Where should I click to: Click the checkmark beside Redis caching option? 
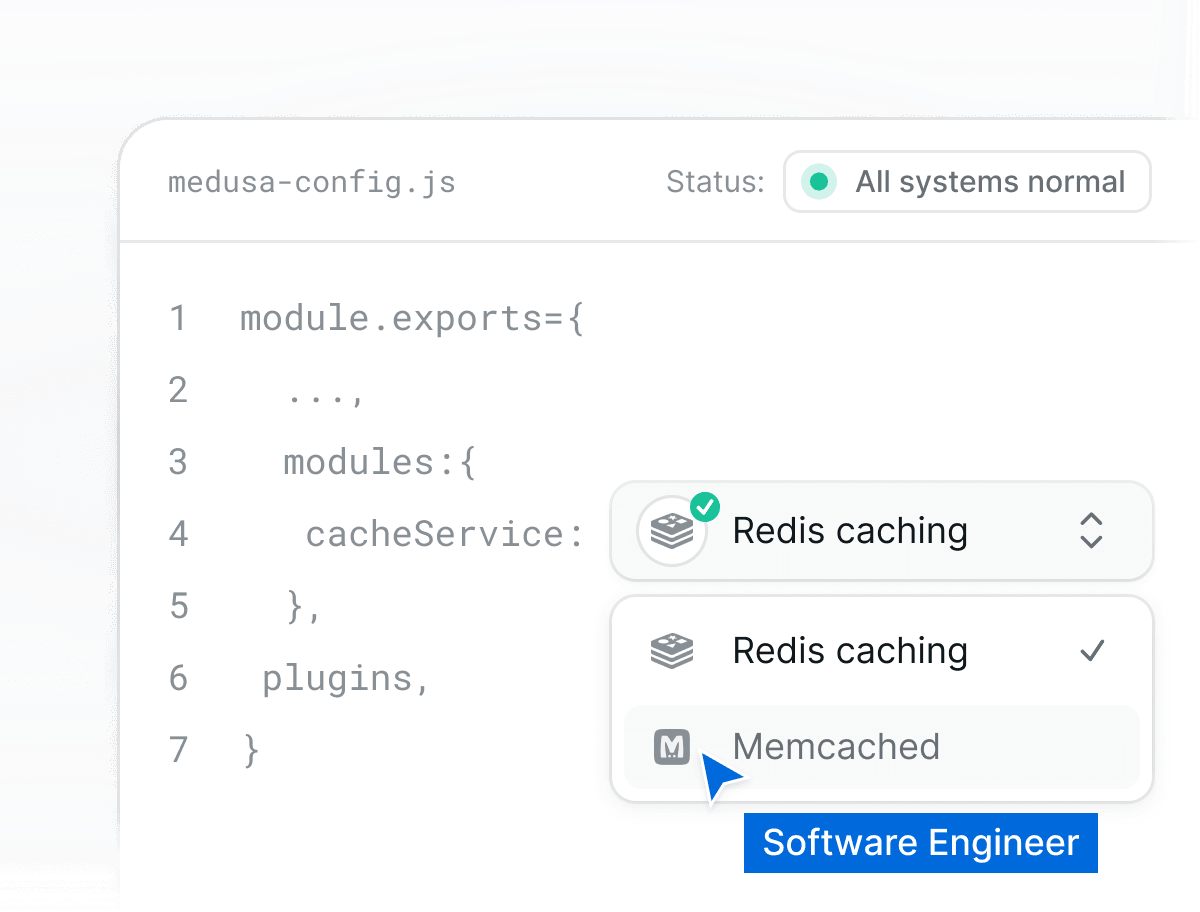(1092, 651)
